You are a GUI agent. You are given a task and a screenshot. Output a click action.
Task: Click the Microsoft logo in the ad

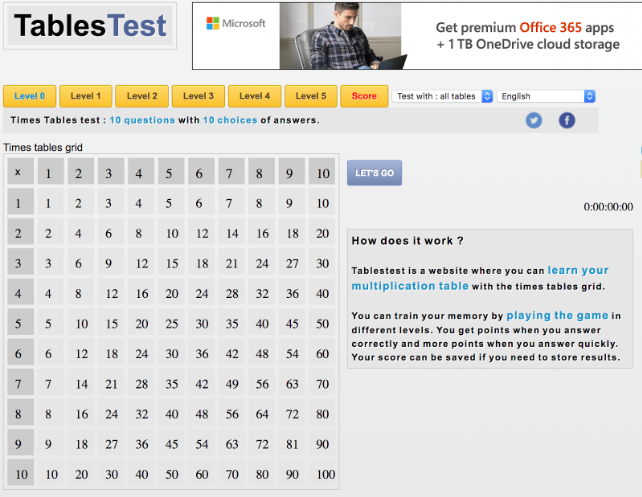pos(236,23)
